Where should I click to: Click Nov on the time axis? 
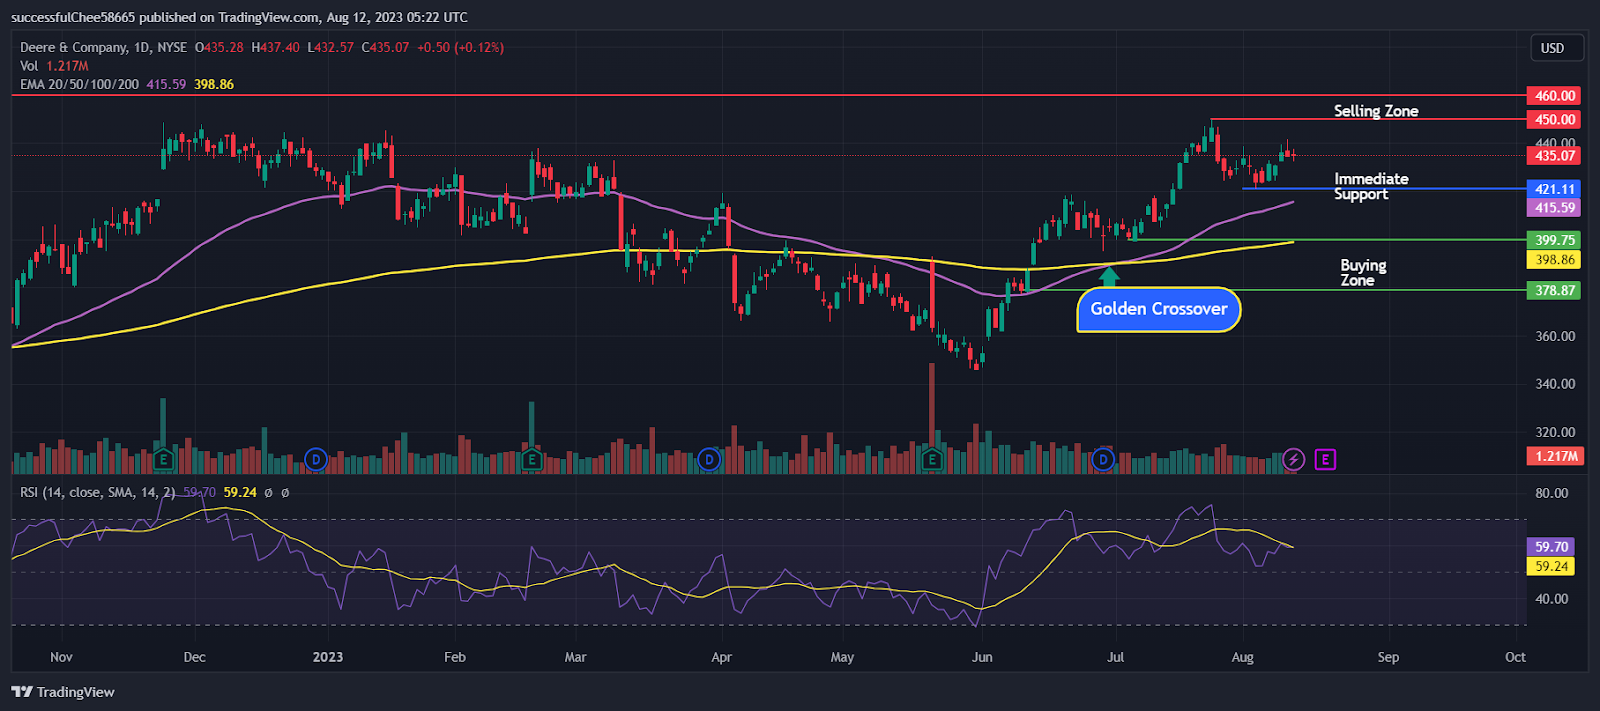(61, 657)
